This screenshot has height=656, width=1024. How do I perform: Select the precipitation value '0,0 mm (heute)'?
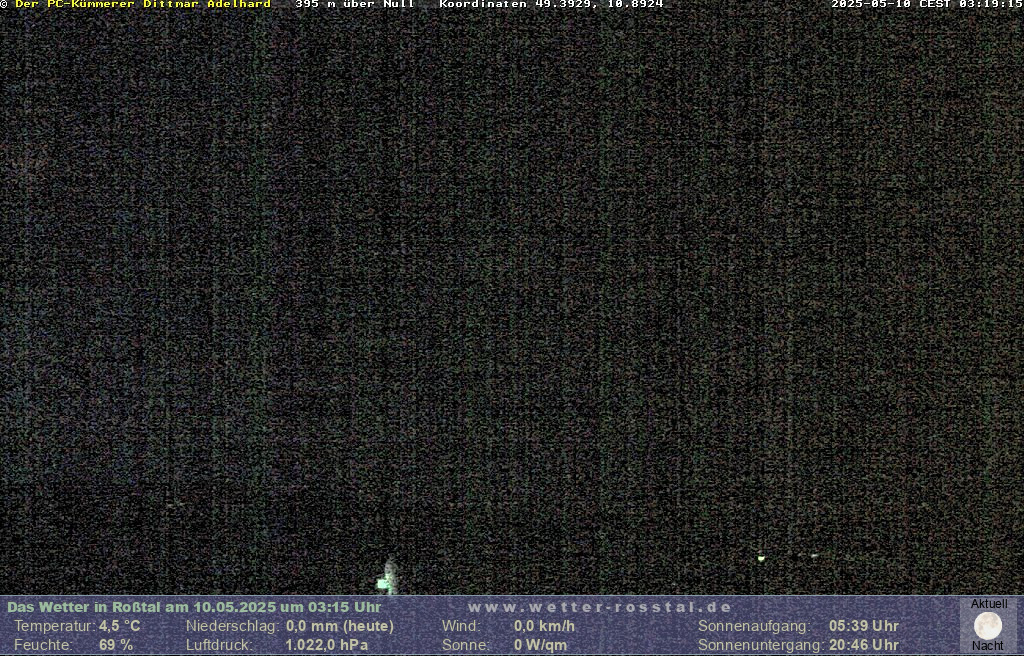(x=340, y=626)
